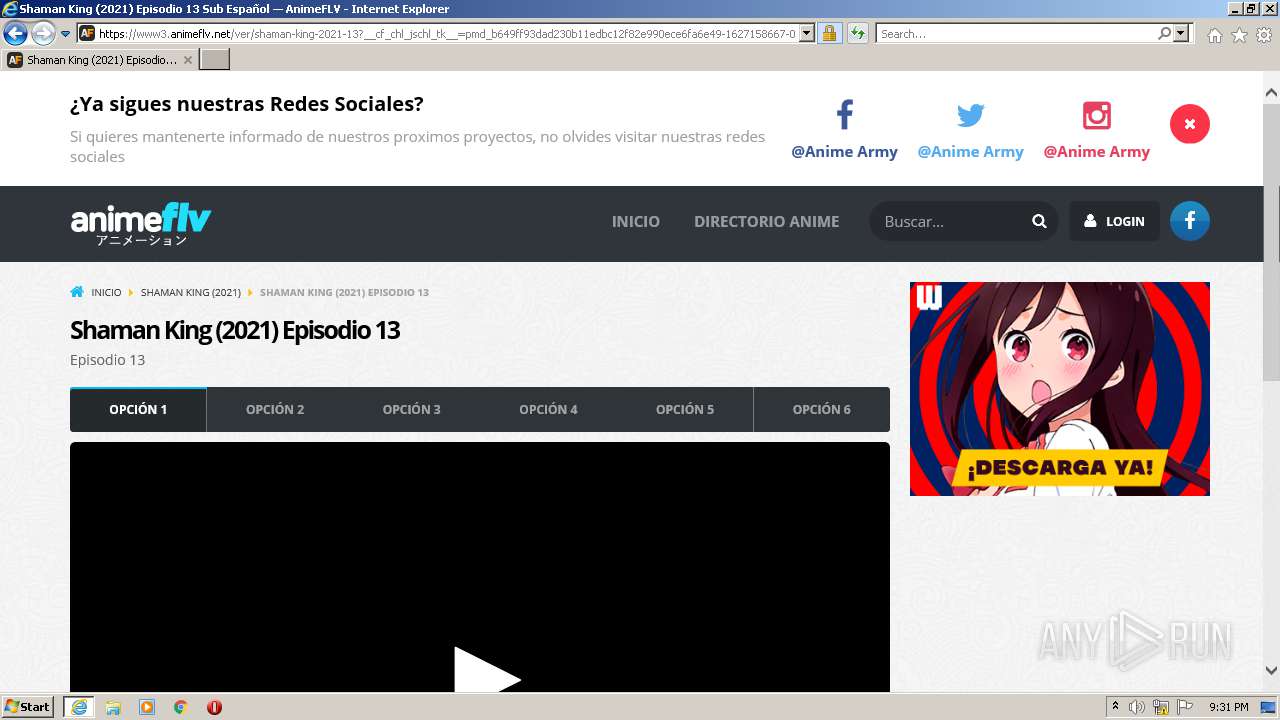This screenshot has width=1280, height=720.
Task: Click the IE search magnifier icon
Action: click(1165, 33)
